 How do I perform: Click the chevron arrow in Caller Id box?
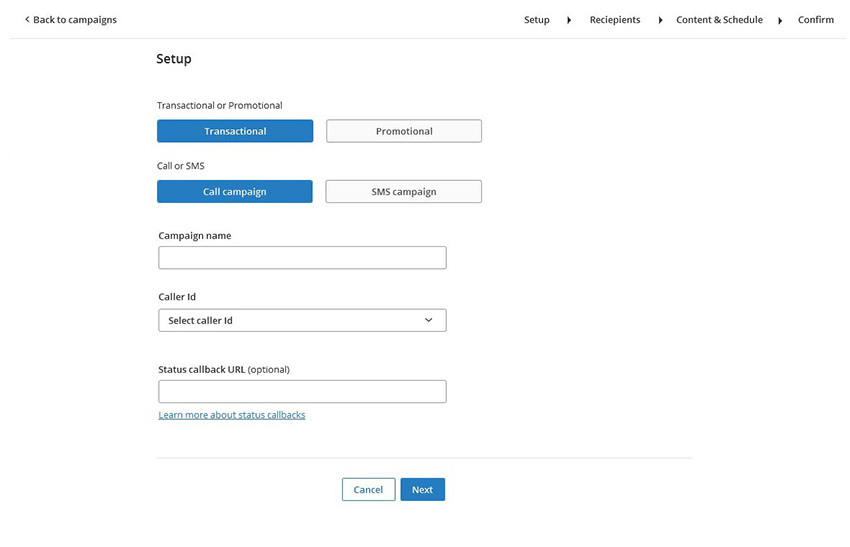point(429,320)
